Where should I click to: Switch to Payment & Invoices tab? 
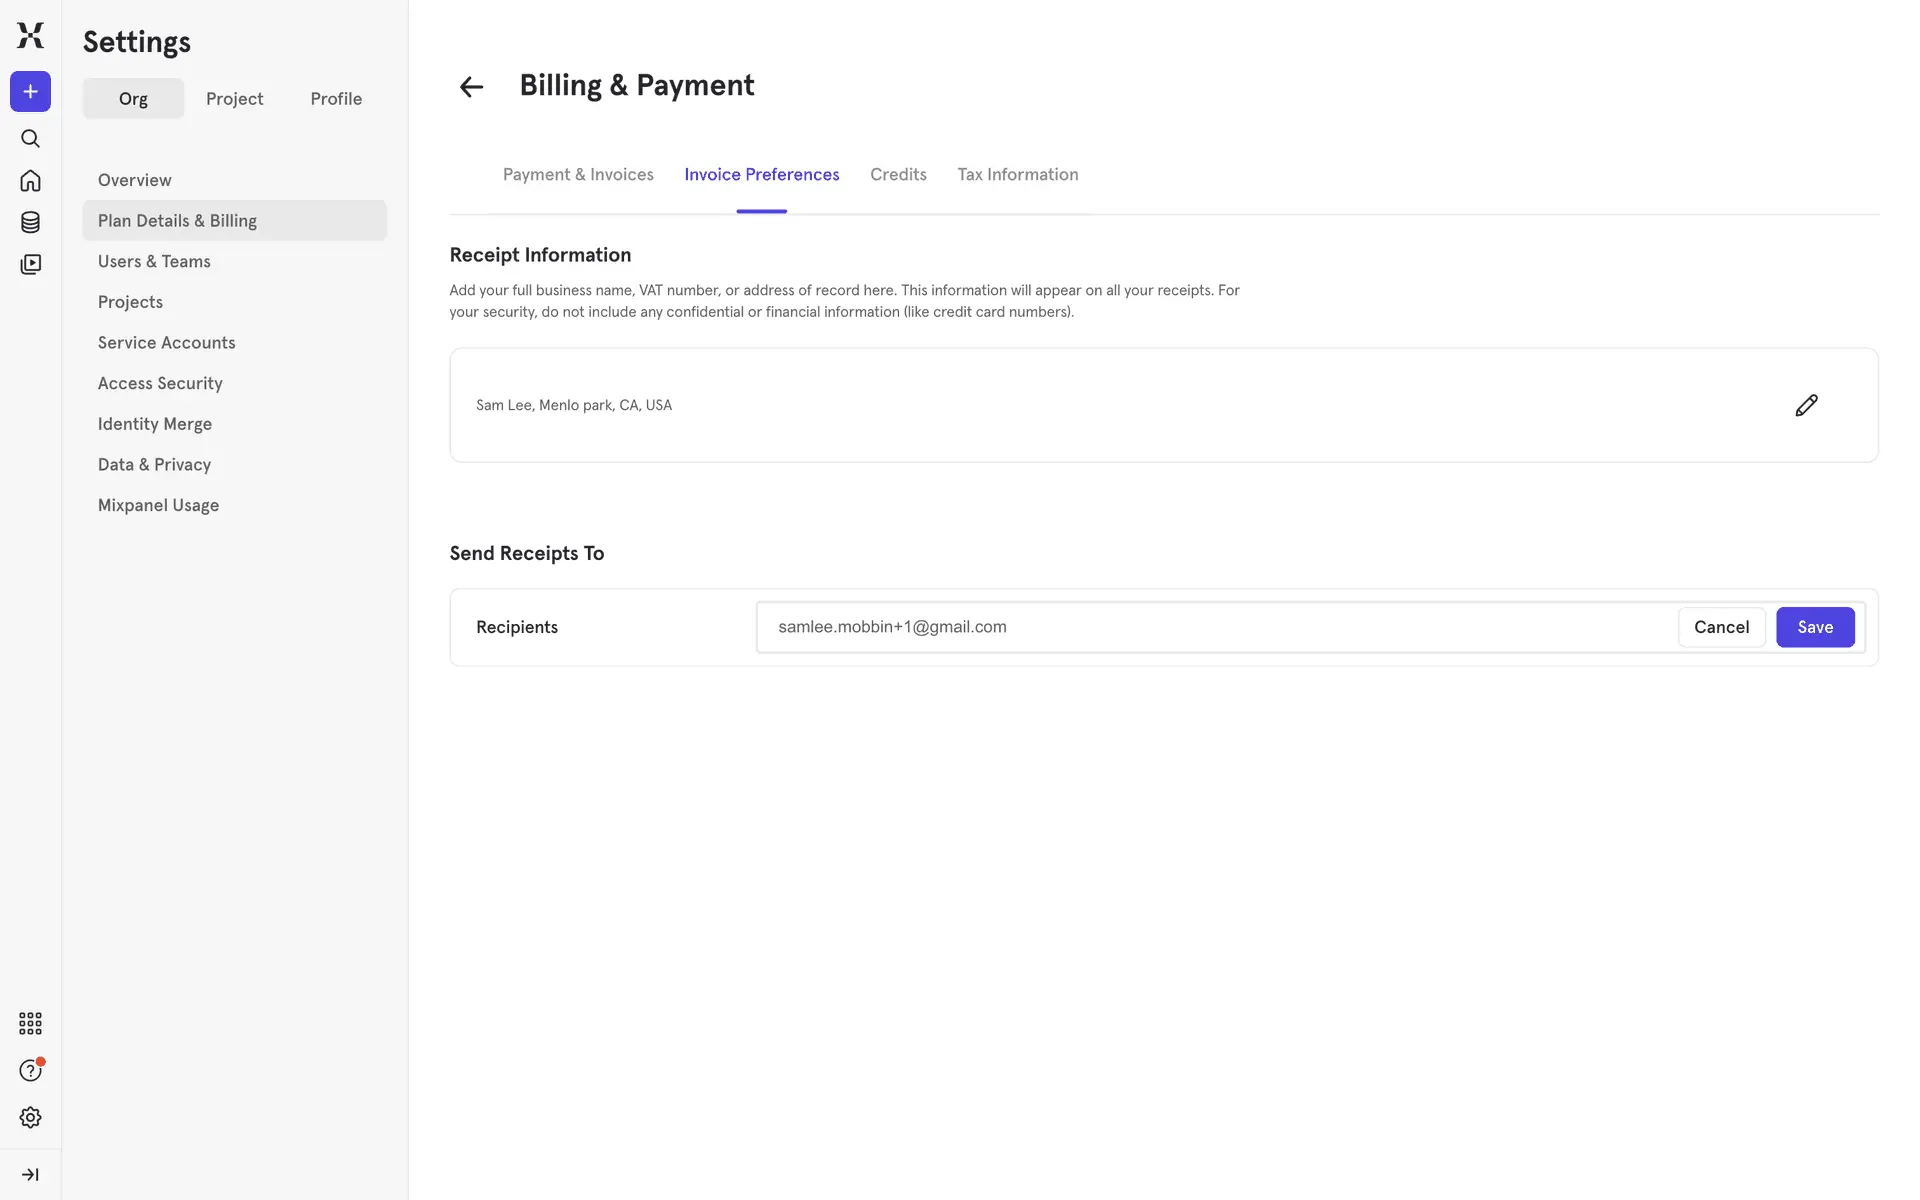click(578, 174)
